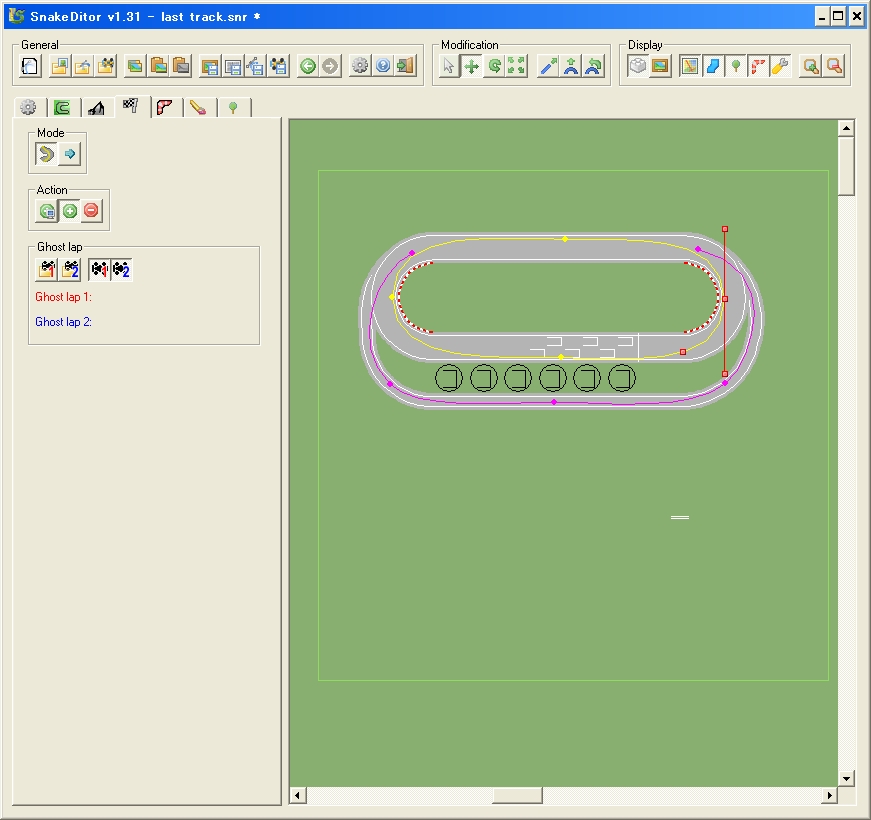Click the stacked landscape images icon
This screenshot has height=820, width=871.
[135, 66]
